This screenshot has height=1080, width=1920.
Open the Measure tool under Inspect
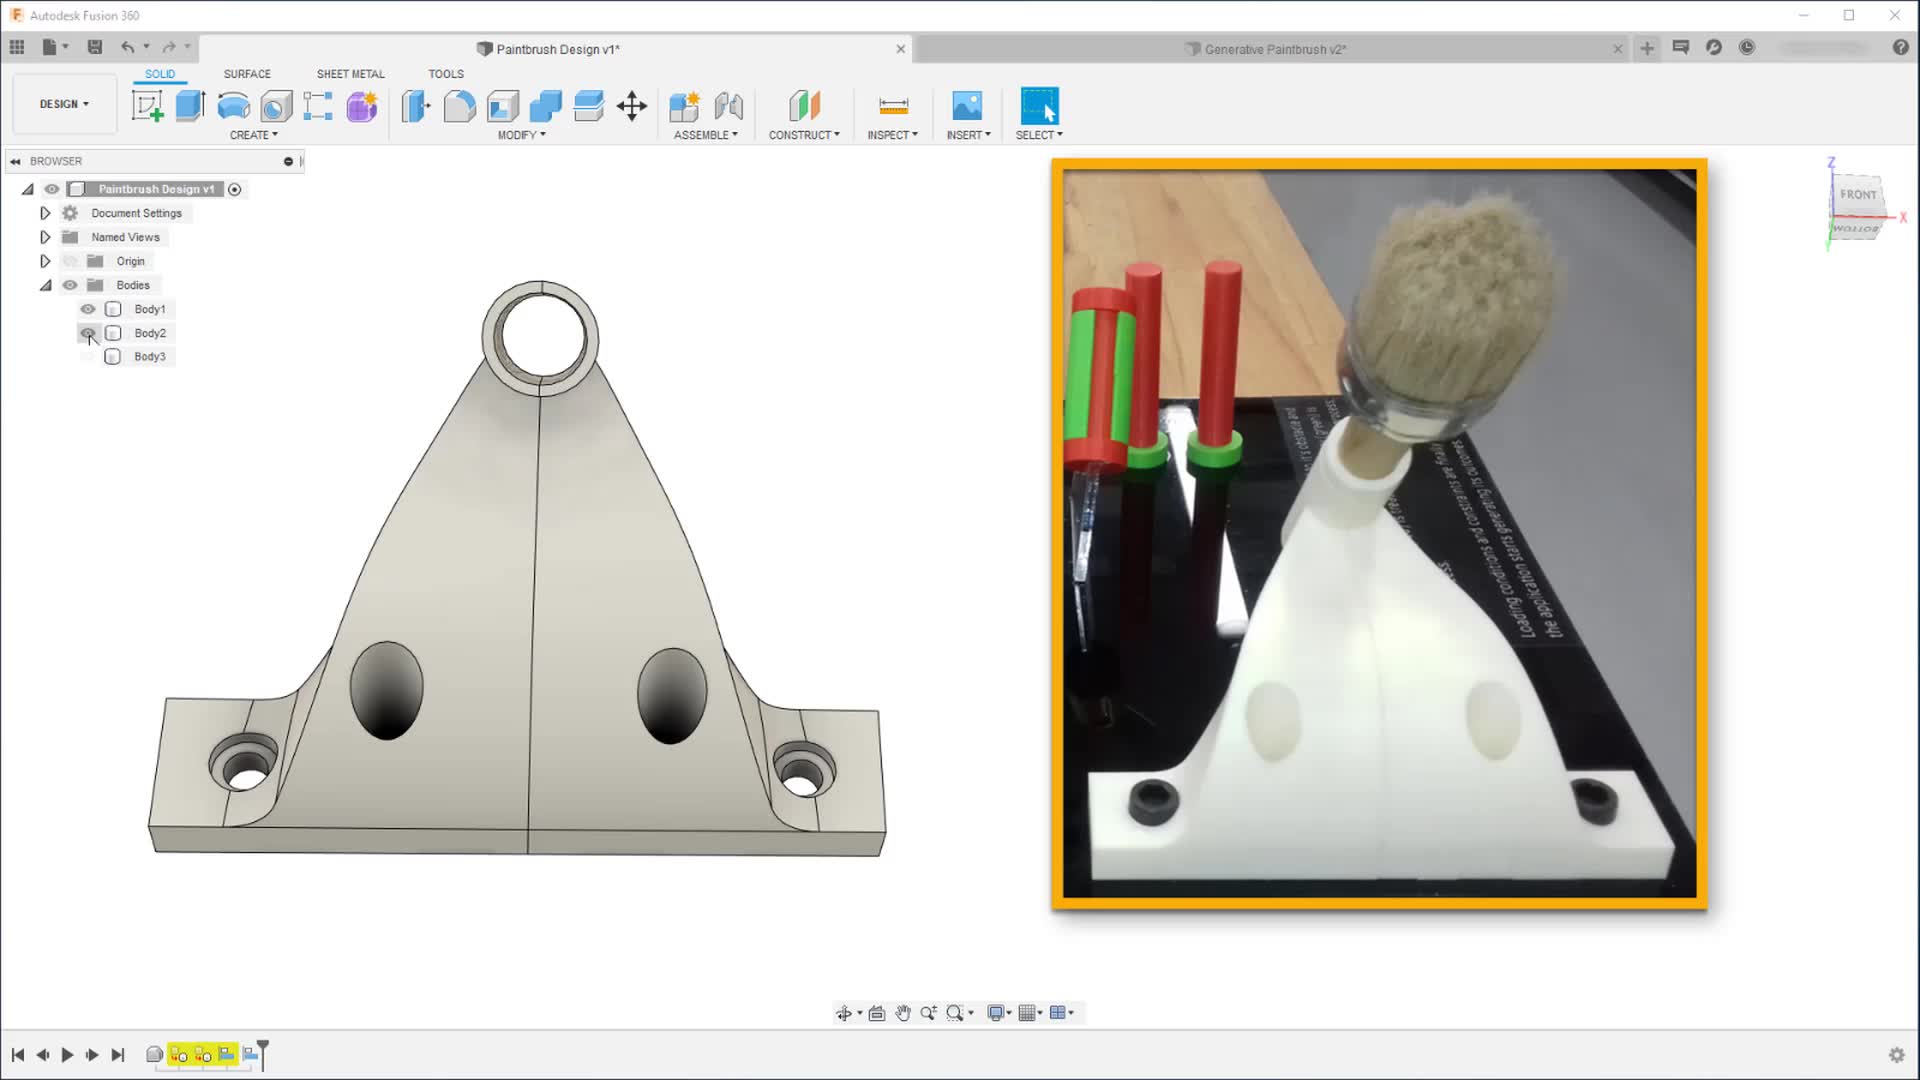893,106
